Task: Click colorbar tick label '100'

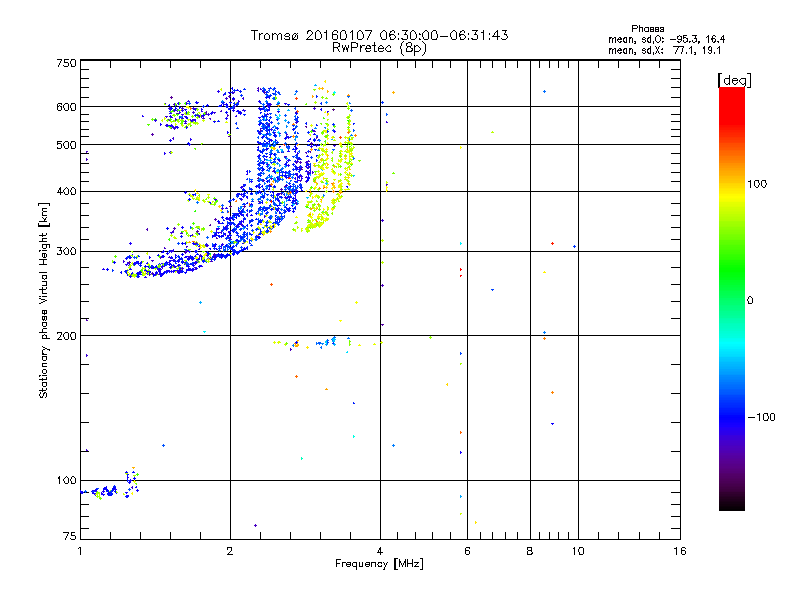Action: [757, 184]
